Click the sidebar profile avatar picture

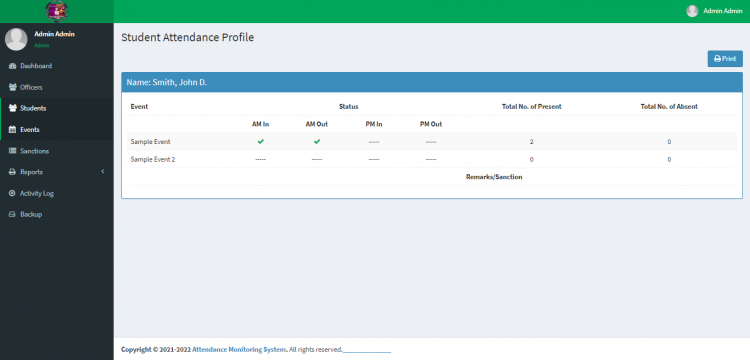(x=16, y=39)
